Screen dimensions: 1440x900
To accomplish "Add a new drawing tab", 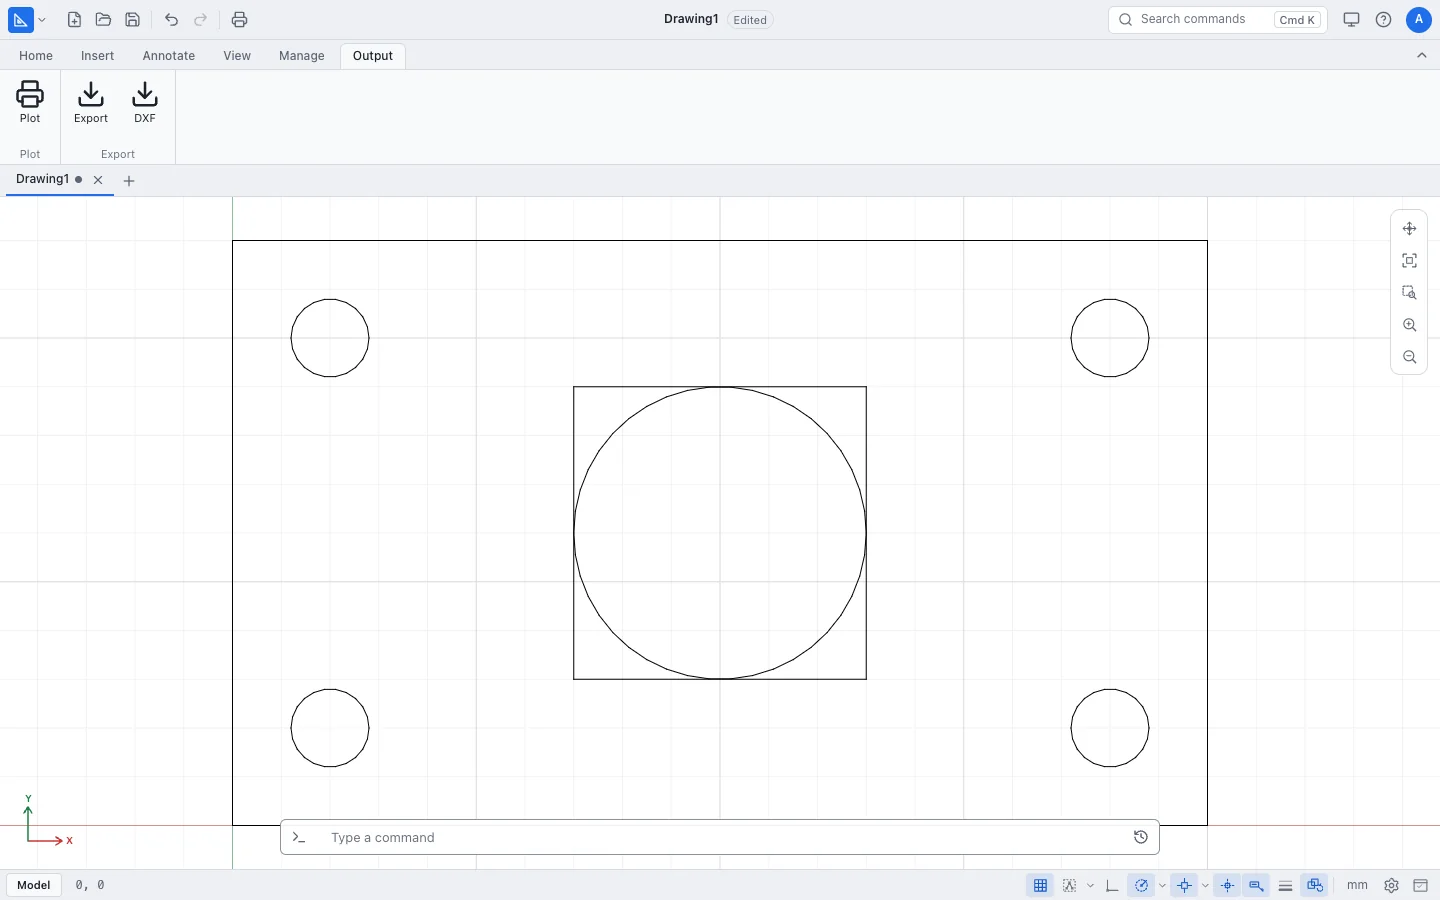I will pos(129,181).
